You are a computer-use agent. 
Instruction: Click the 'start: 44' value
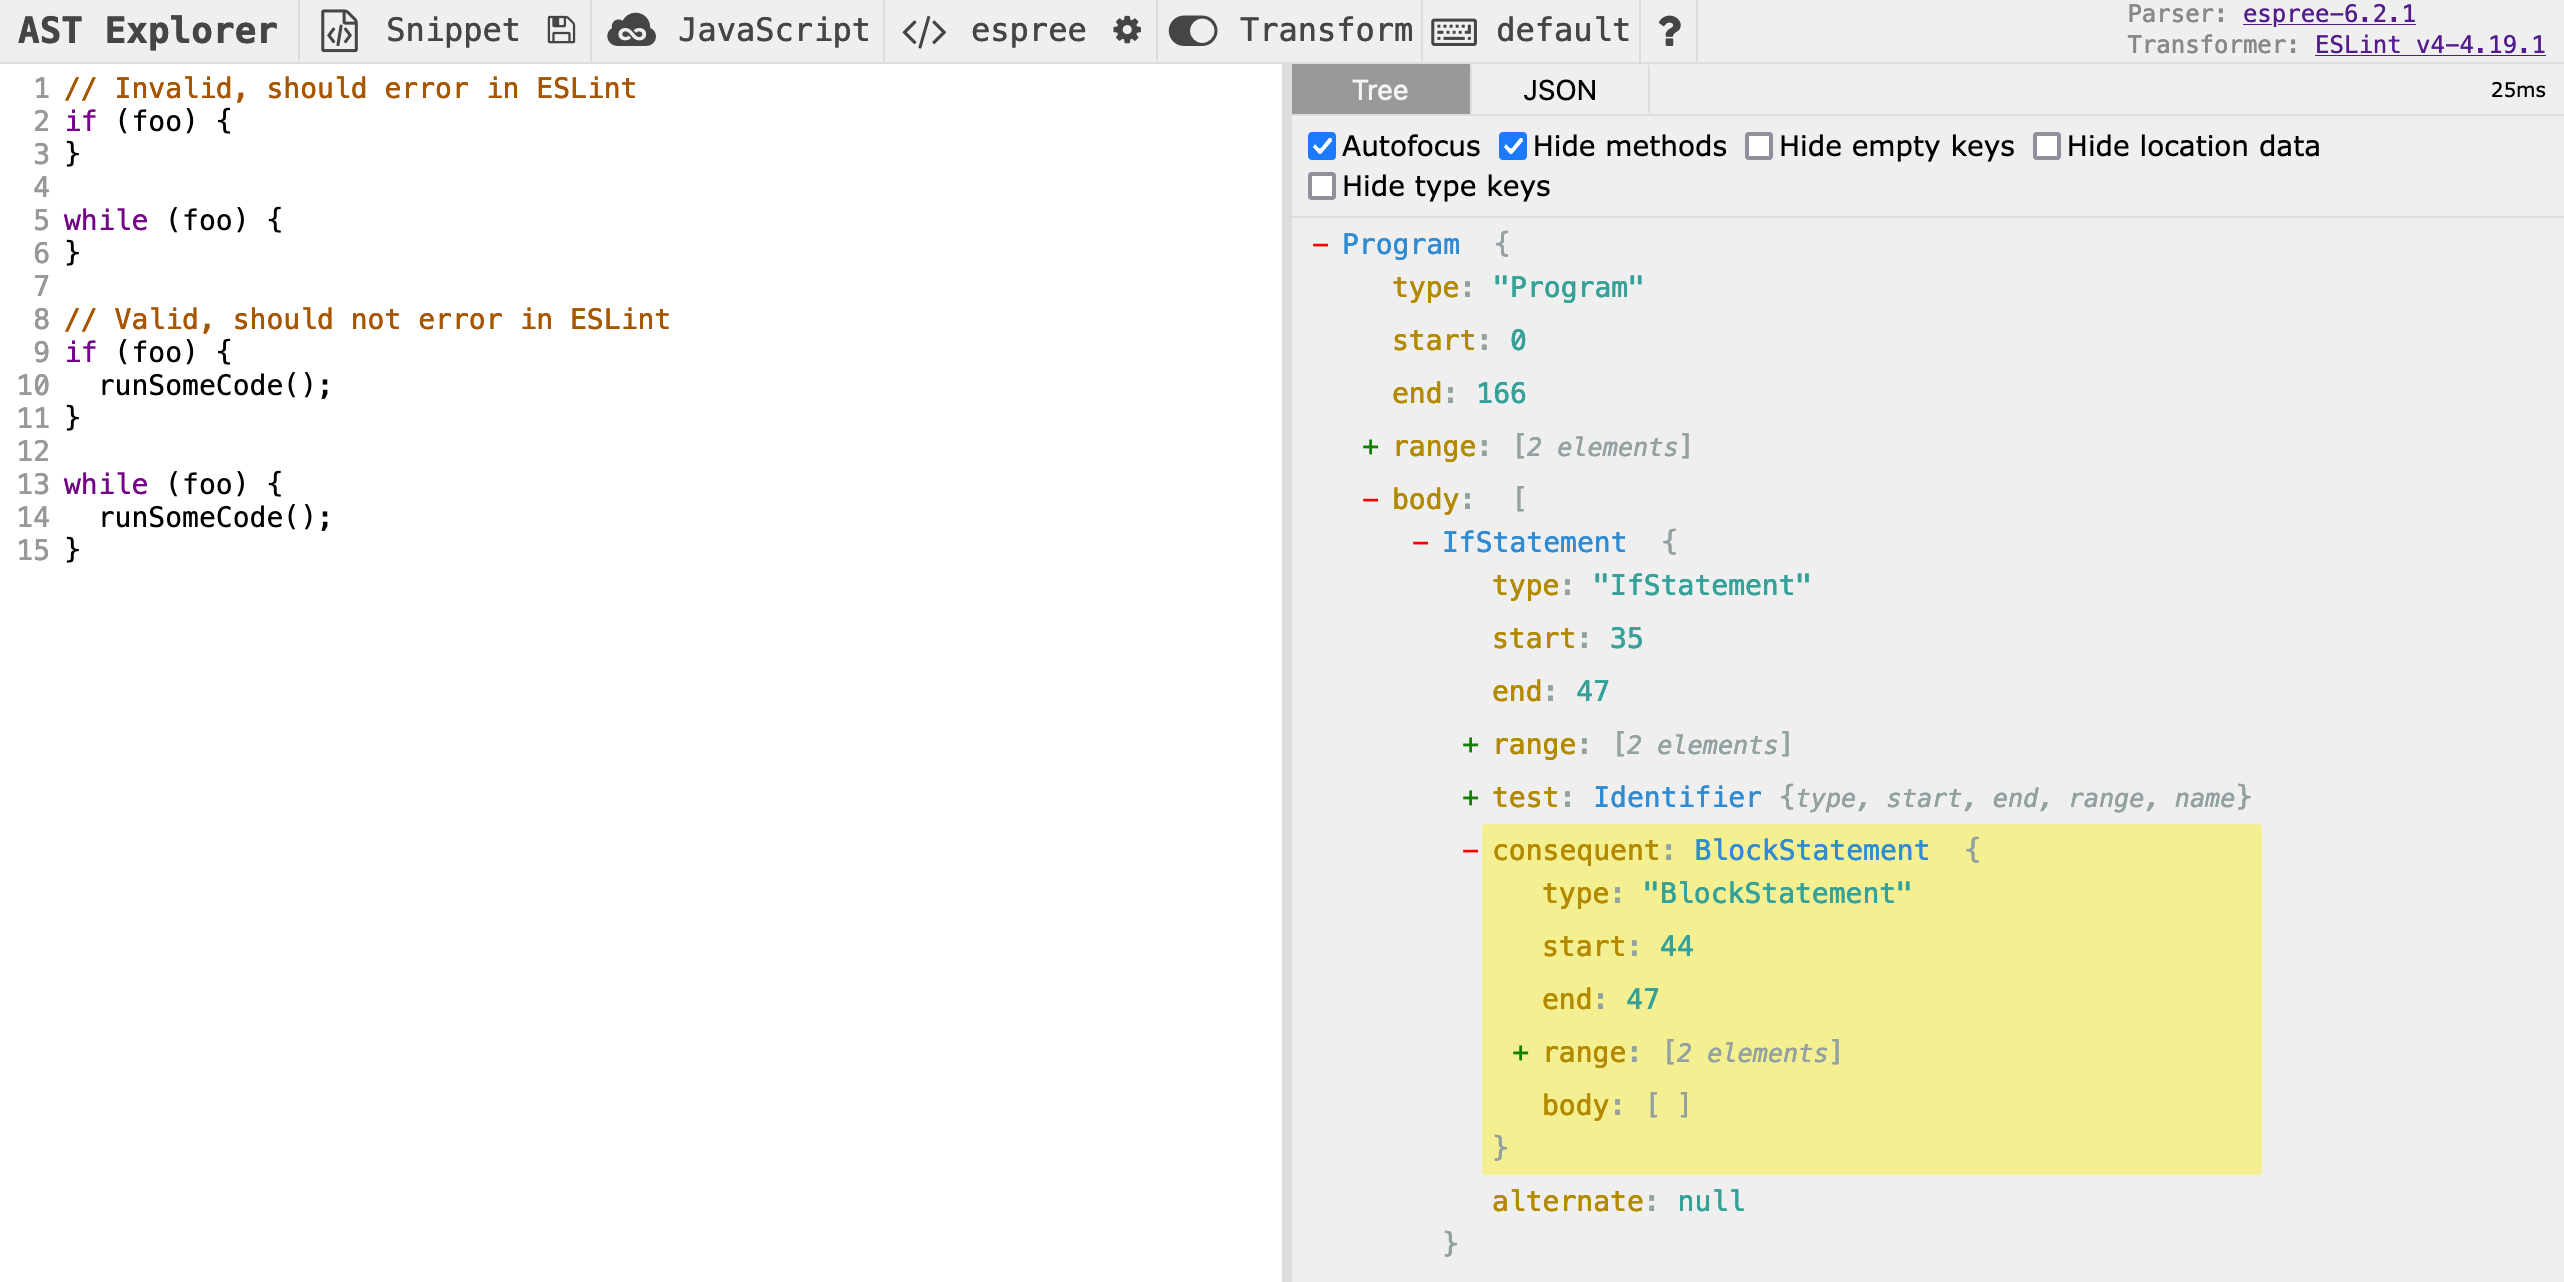click(1676, 946)
